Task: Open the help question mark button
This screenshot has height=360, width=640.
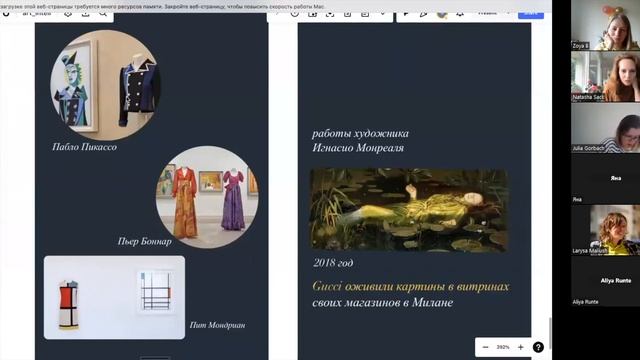Action: pos(538,347)
